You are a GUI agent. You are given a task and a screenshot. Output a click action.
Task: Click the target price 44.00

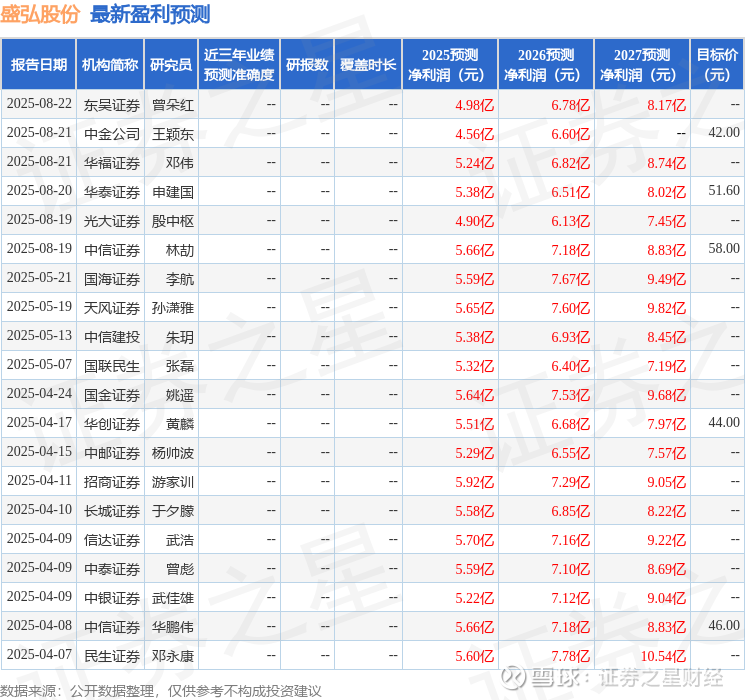(724, 422)
